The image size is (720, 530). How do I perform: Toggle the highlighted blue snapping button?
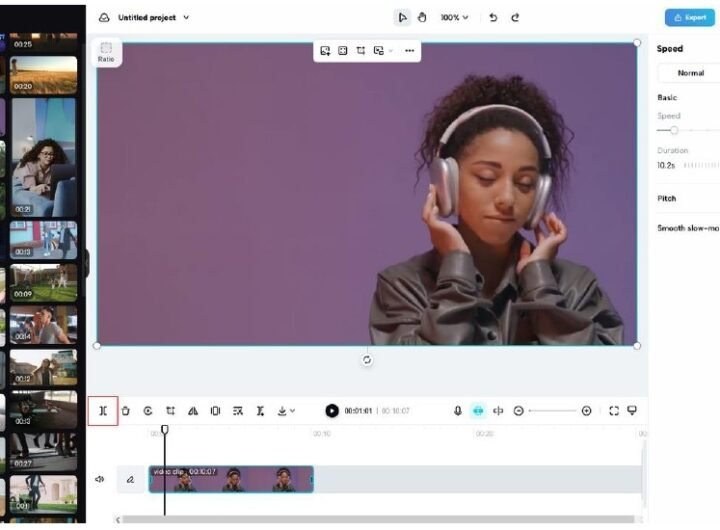(x=478, y=411)
